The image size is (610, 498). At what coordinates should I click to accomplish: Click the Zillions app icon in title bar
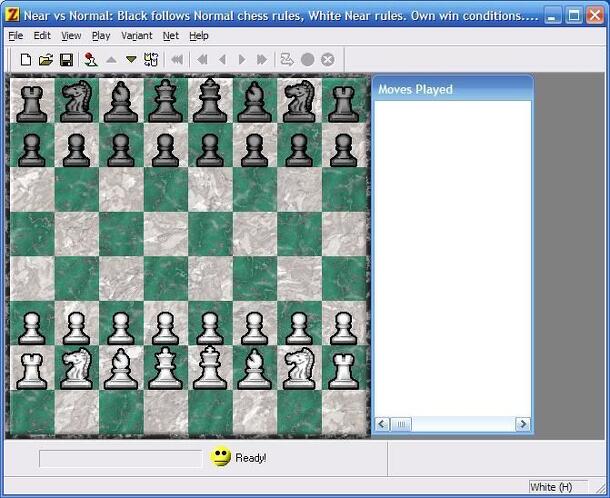(12, 15)
